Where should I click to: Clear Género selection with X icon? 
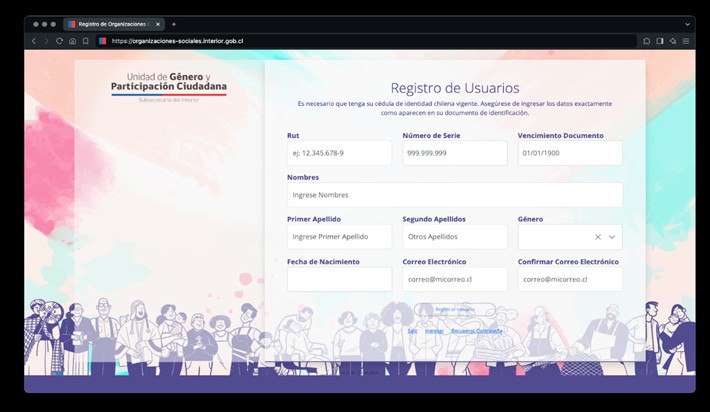tap(598, 237)
